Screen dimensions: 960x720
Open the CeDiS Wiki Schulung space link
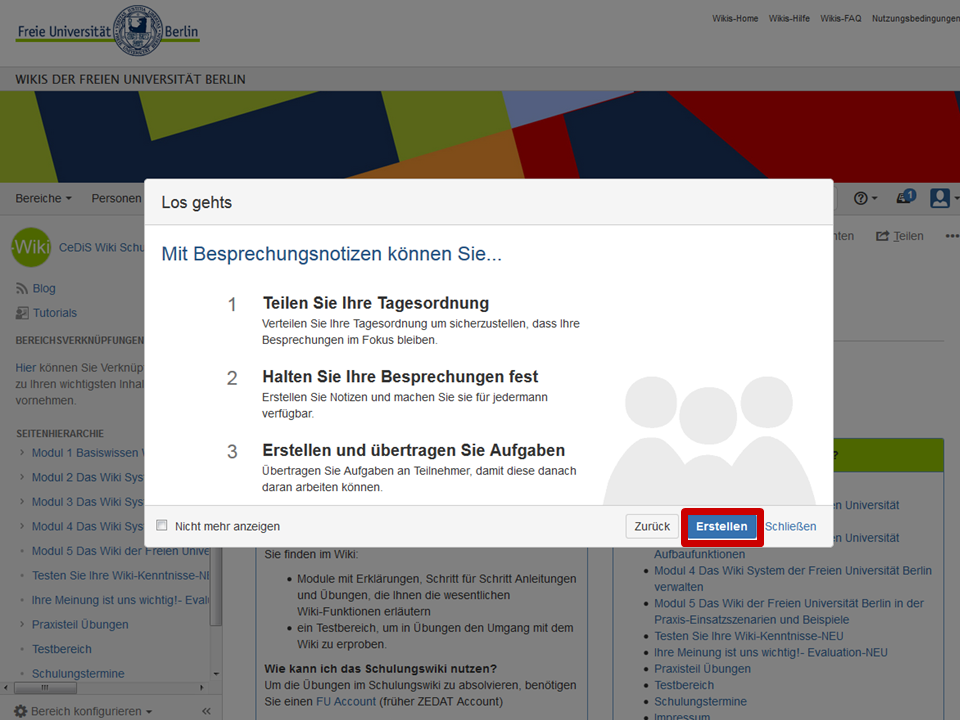point(102,247)
